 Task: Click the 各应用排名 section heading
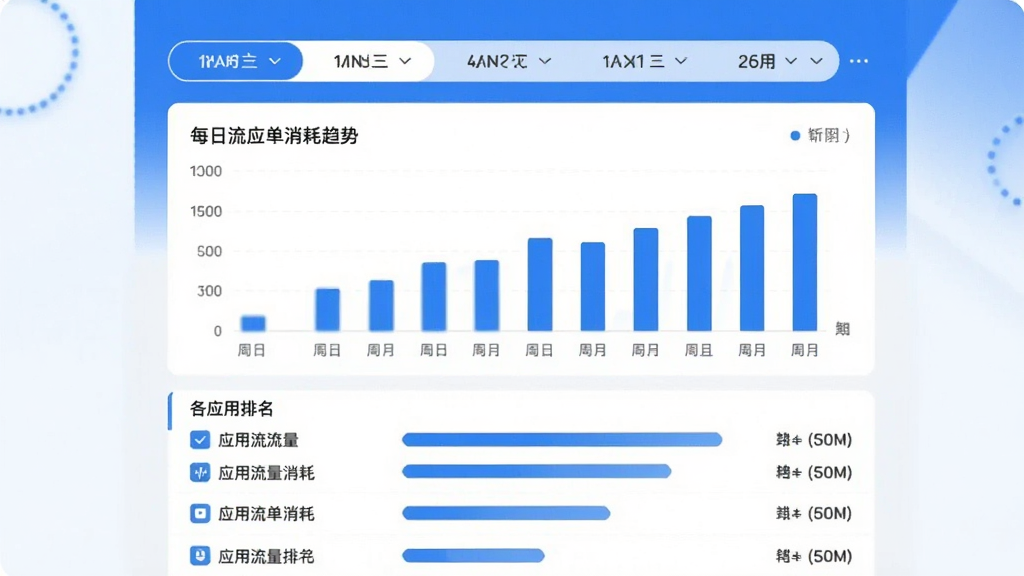231,409
